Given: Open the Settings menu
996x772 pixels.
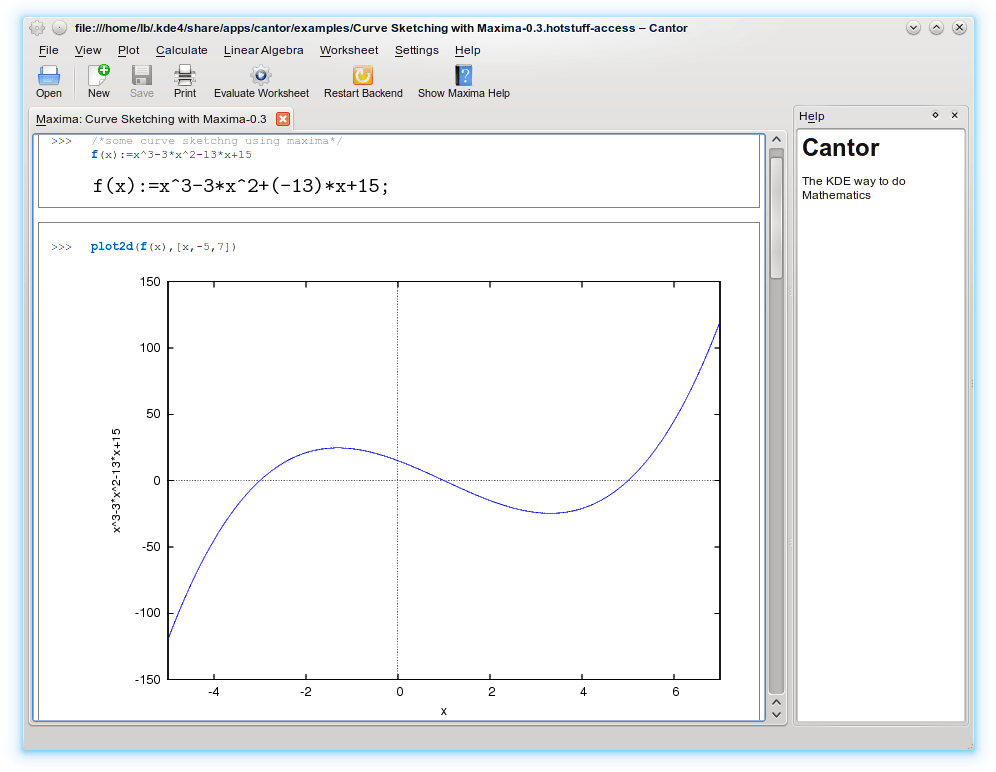Looking at the screenshot, I should [416, 50].
